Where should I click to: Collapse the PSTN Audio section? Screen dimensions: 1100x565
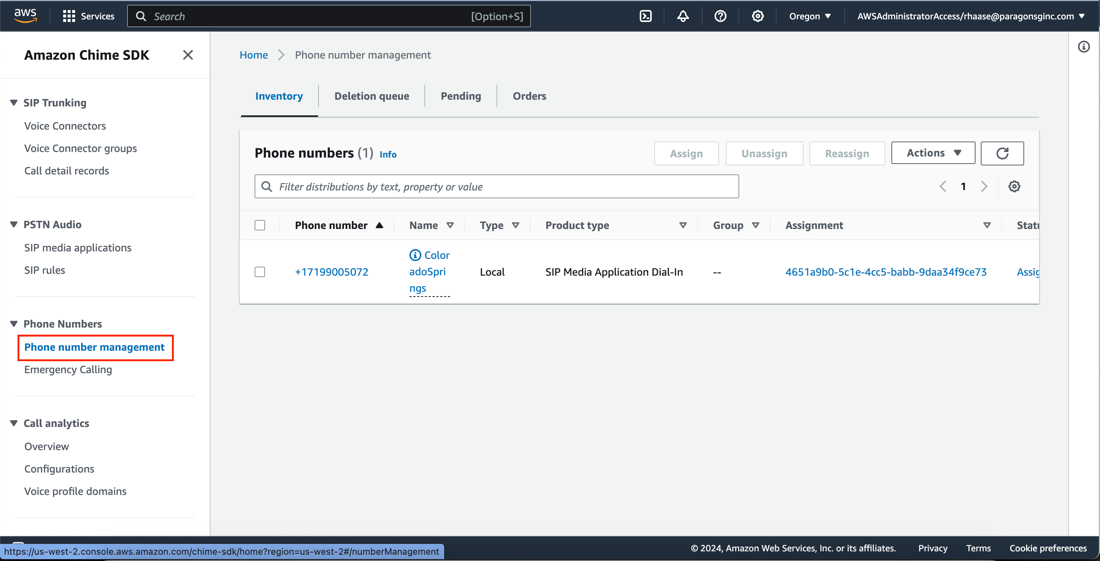(14, 225)
